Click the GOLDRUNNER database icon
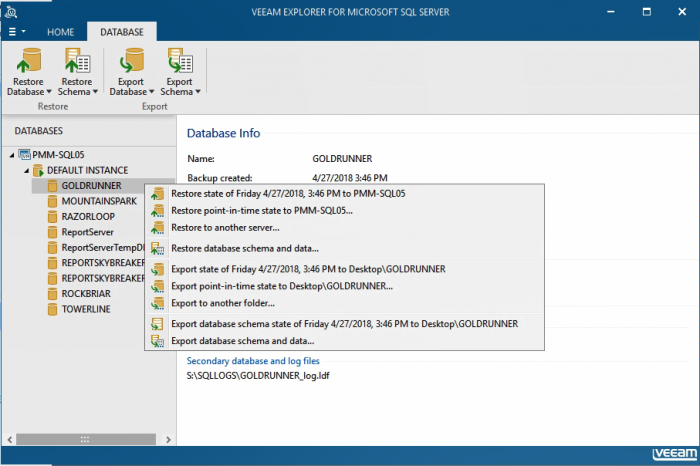Image resolution: width=700 pixels, height=466 pixels. [x=52, y=186]
